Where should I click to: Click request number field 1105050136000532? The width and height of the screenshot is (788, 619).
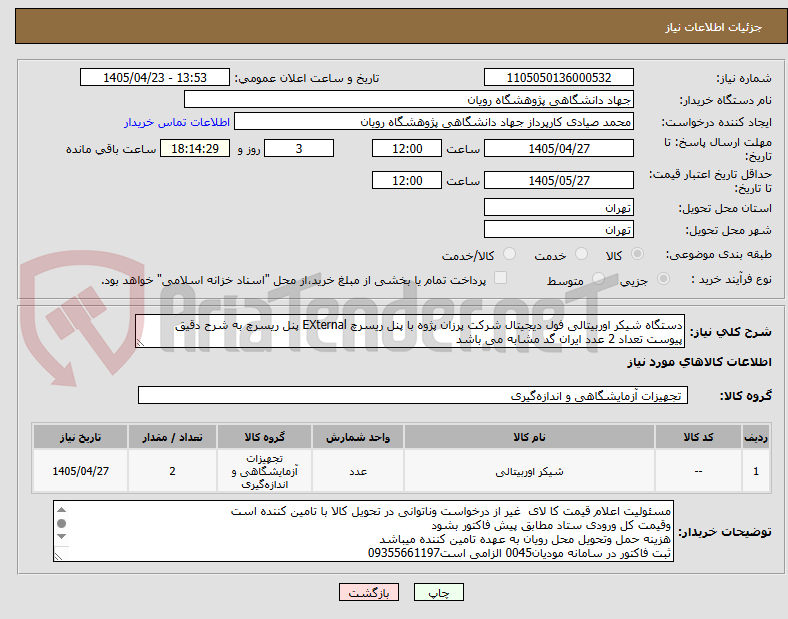tap(558, 77)
